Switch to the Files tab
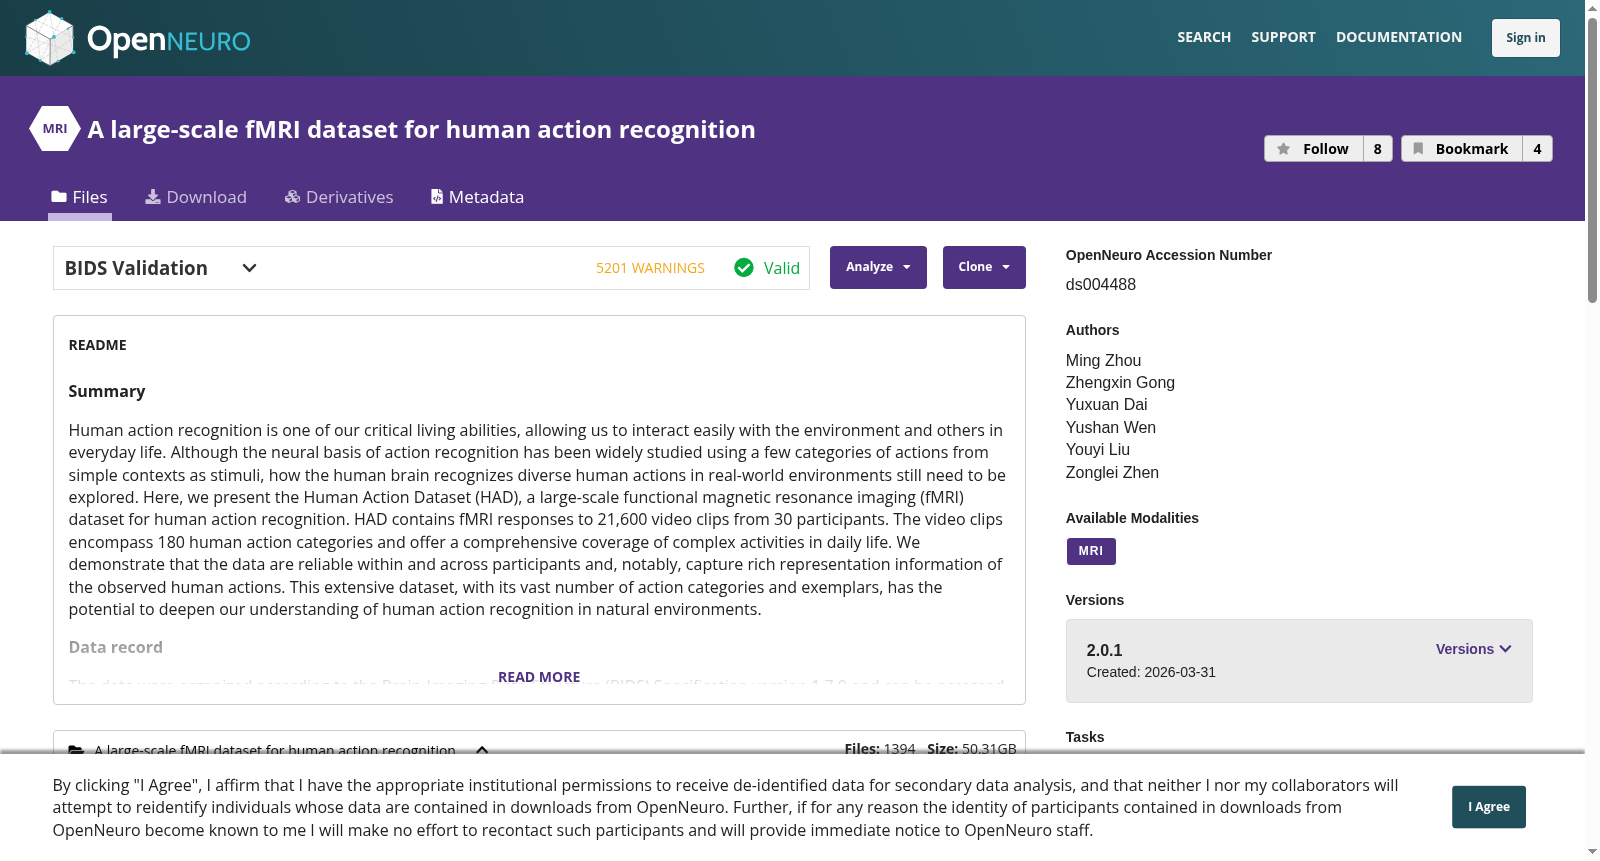Image resolution: width=1600 pixels, height=861 pixels. pyautogui.click(x=80, y=197)
